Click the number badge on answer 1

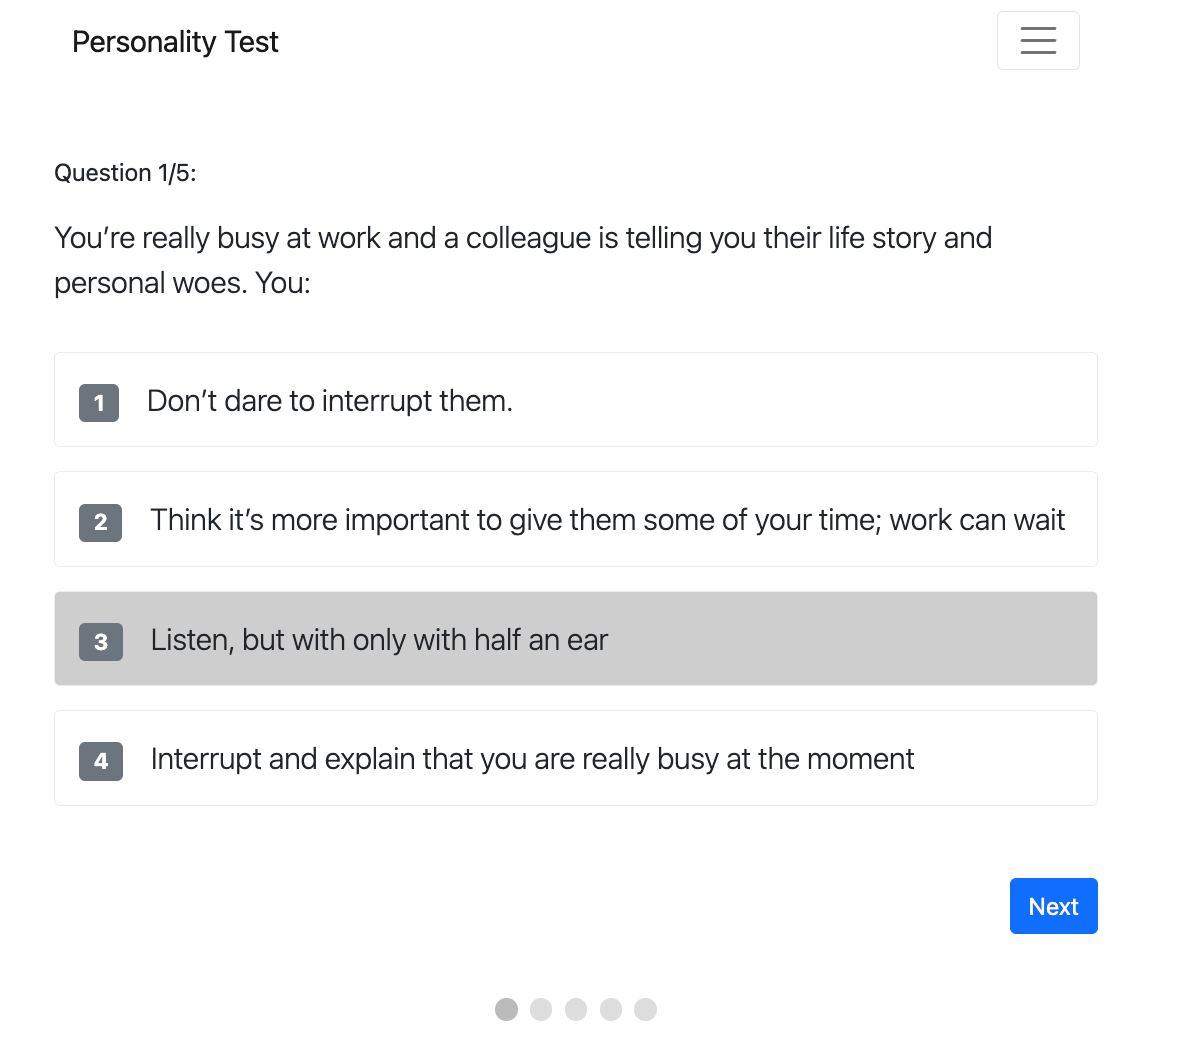tap(98, 403)
